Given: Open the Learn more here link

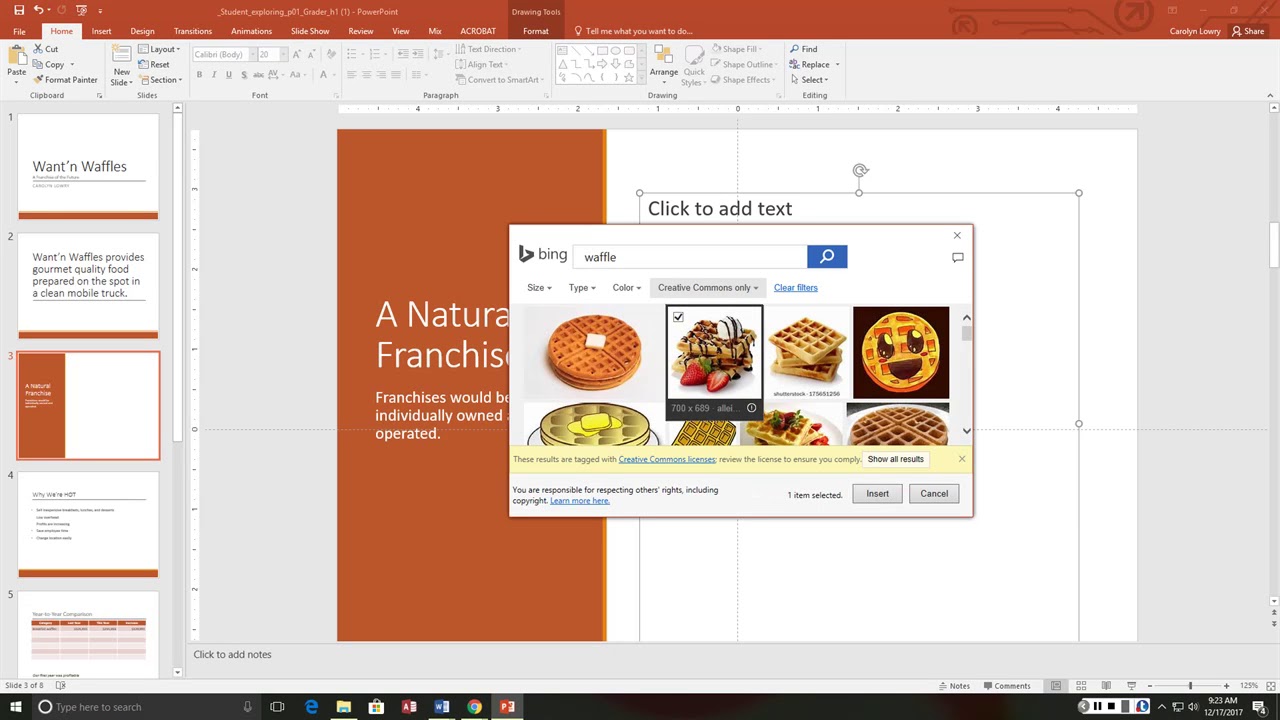Looking at the screenshot, I should (579, 501).
